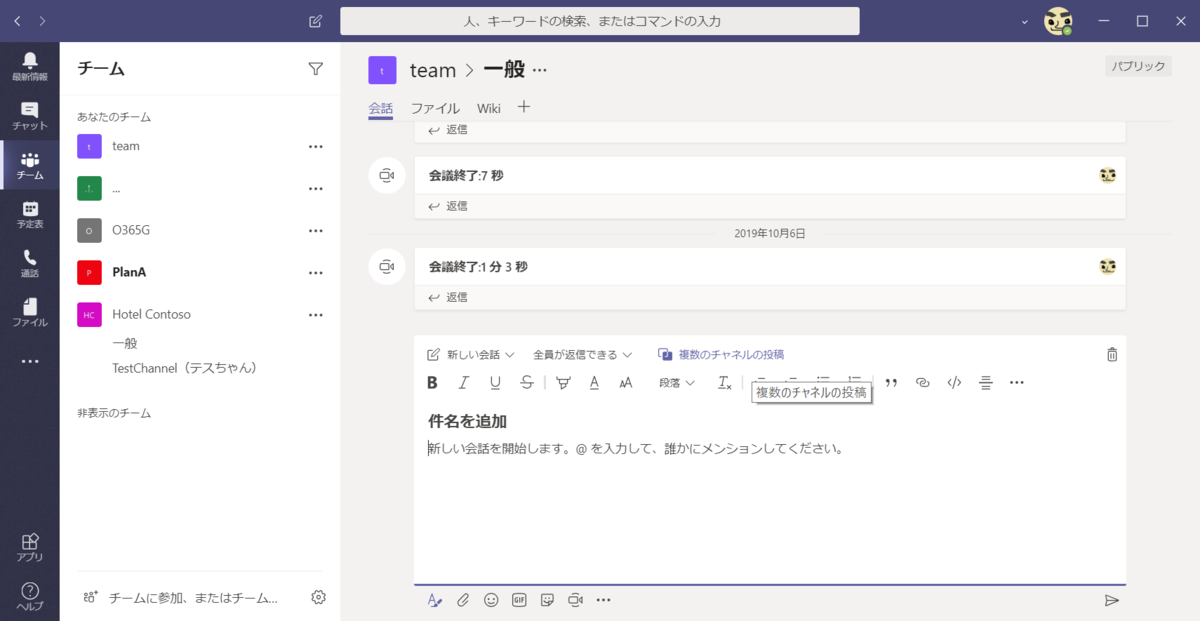
Task: Attach a file with the paperclip icon
Action: [x=462, y=599]
